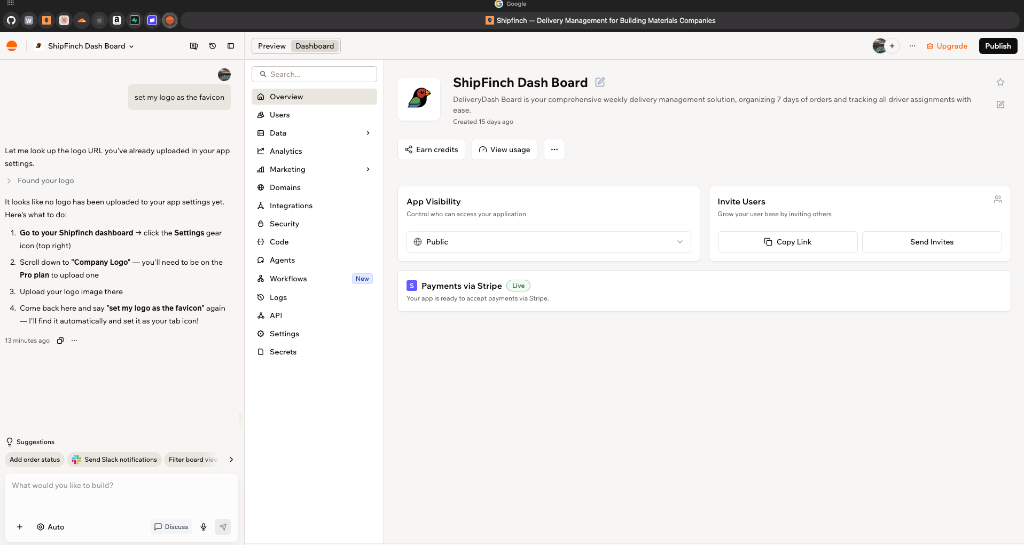The width and height of the screenshot is (1024, 545).
Task: Open the GitHub bookmark in browser bar
Action: (11, 20)
